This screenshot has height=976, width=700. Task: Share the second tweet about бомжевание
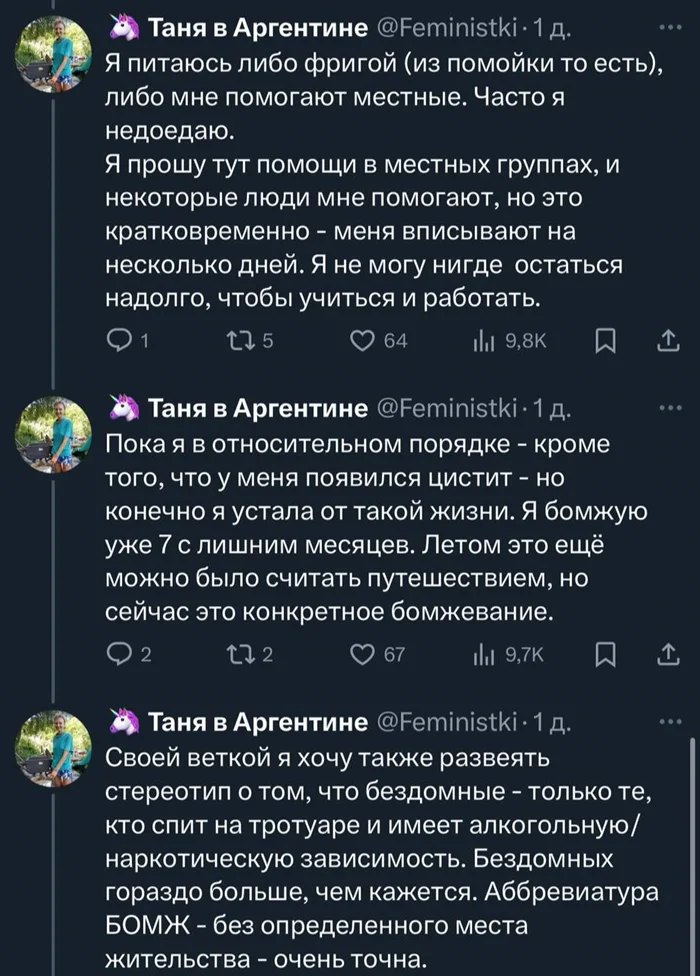pos(664,656)
